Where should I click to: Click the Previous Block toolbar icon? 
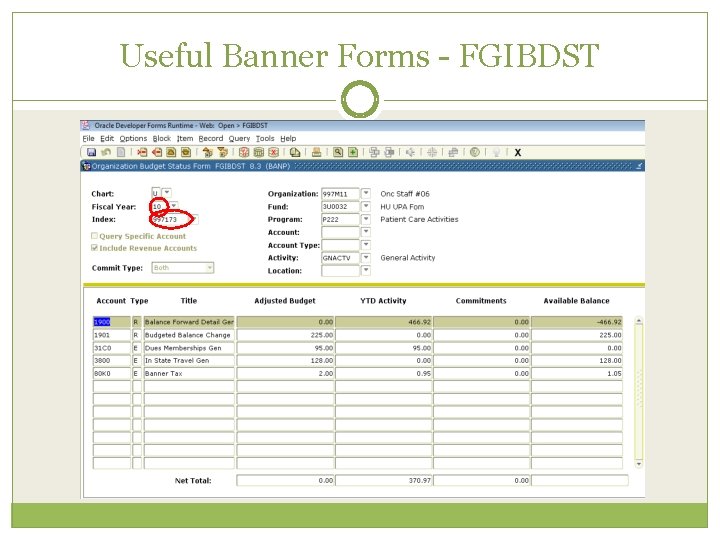point(207,152)
